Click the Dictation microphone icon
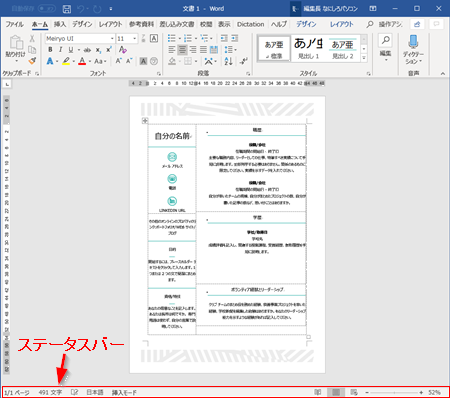The width and height of the screenshot is (450, 398). click(413, 42)
